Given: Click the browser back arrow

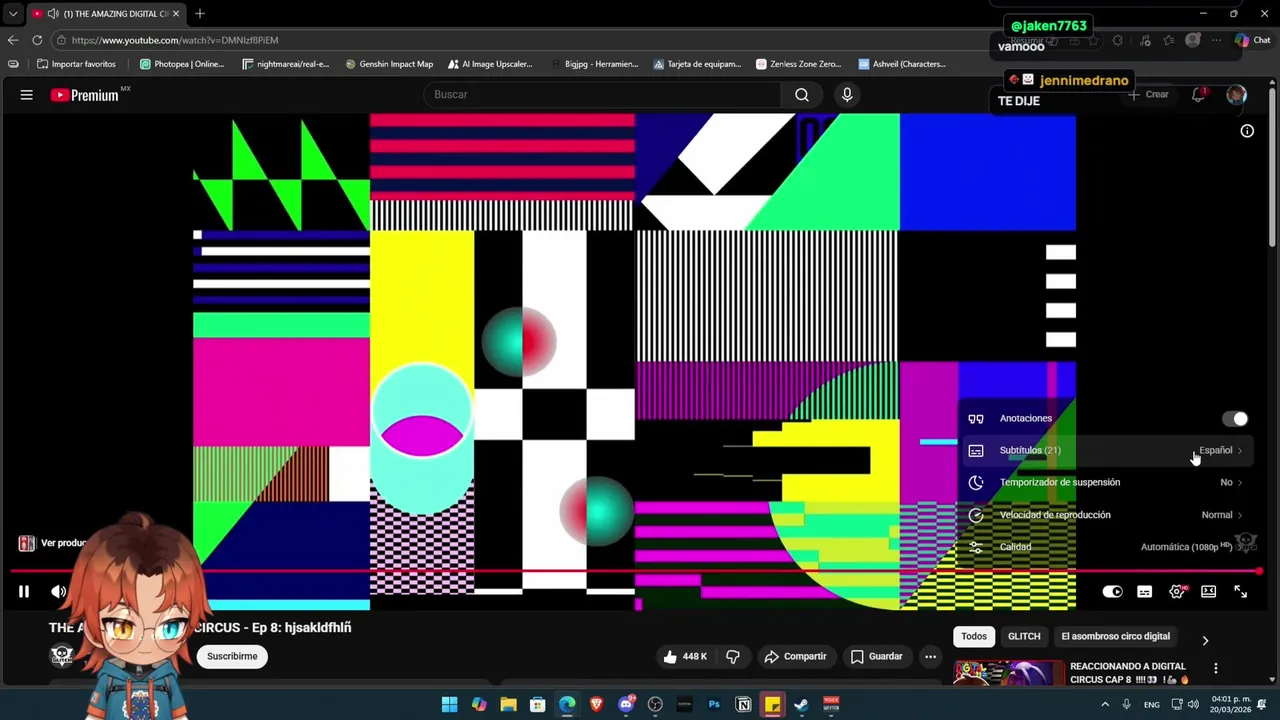Looking at the screenshot, I should (x=13, y=40).
